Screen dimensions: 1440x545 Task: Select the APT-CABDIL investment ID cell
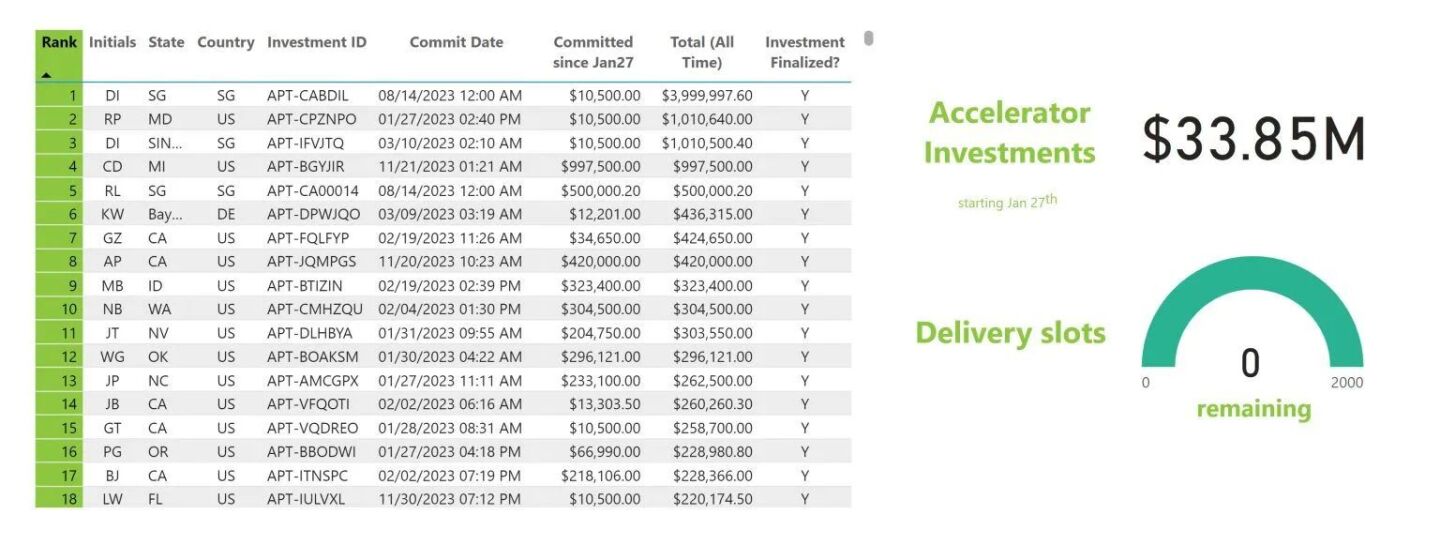tap(308, 96)
